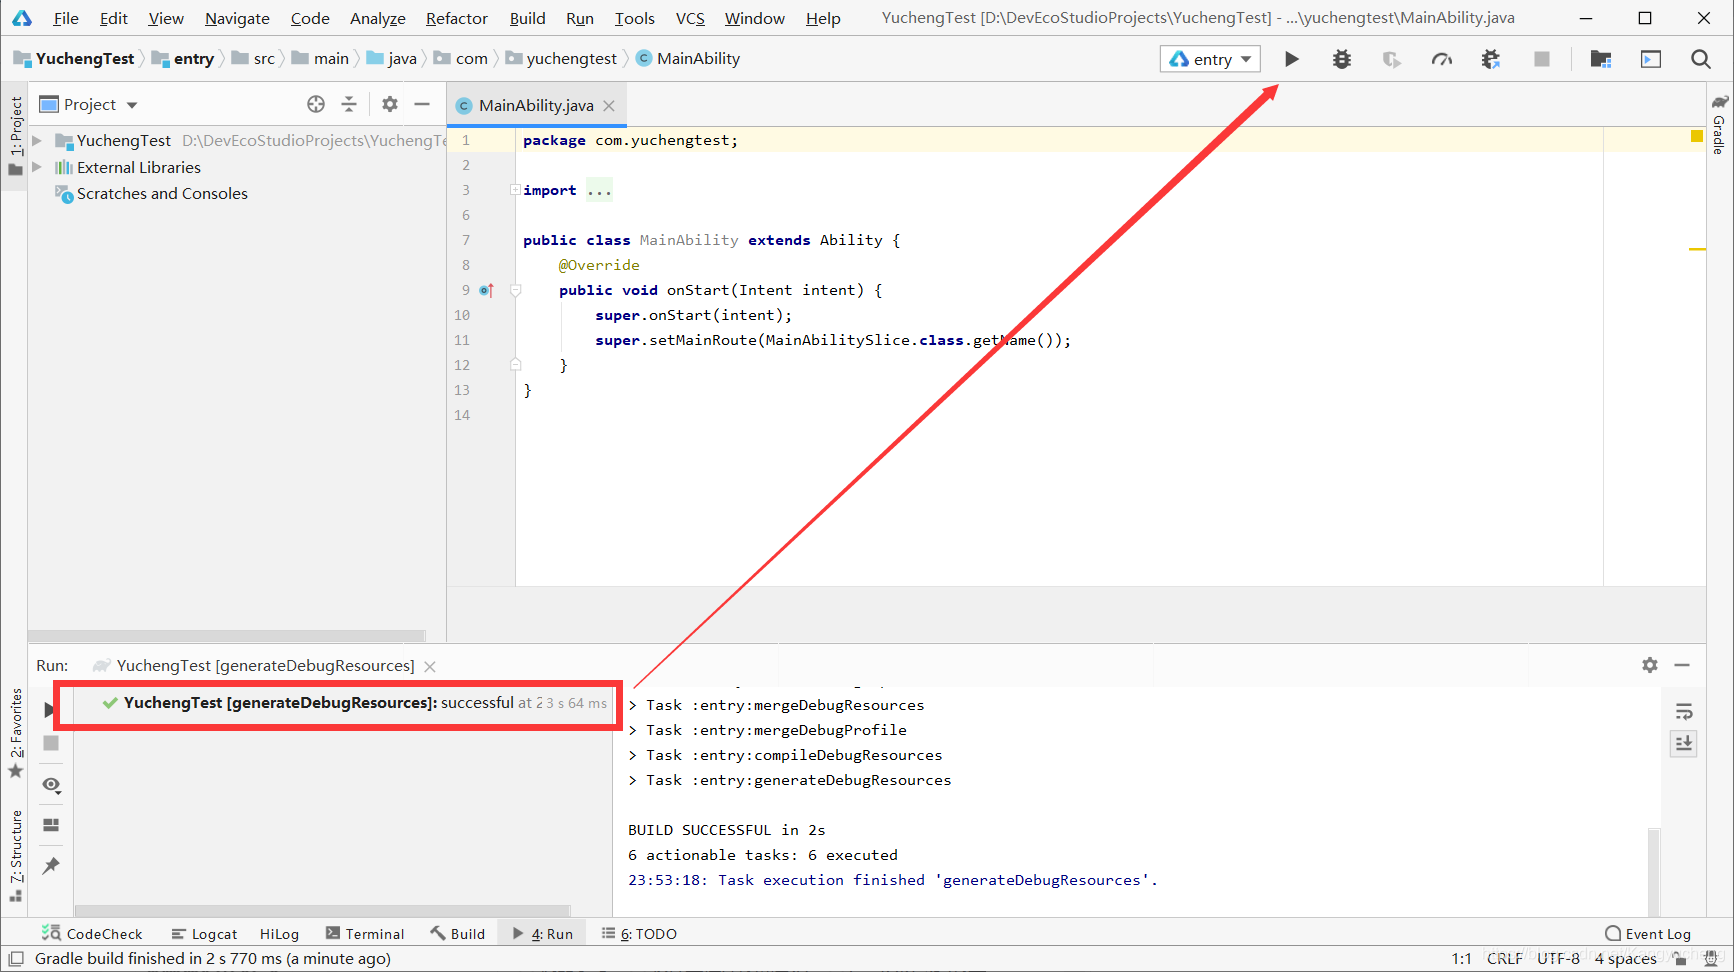Stop the running process in toolbar

click(1542, 59)
